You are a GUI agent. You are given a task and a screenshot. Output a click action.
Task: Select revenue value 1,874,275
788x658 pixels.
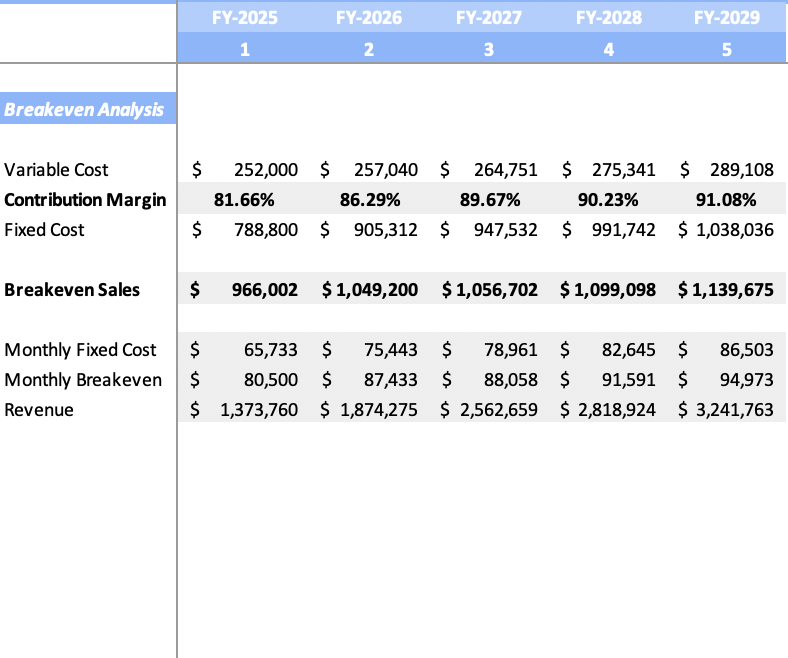(379, 410)
